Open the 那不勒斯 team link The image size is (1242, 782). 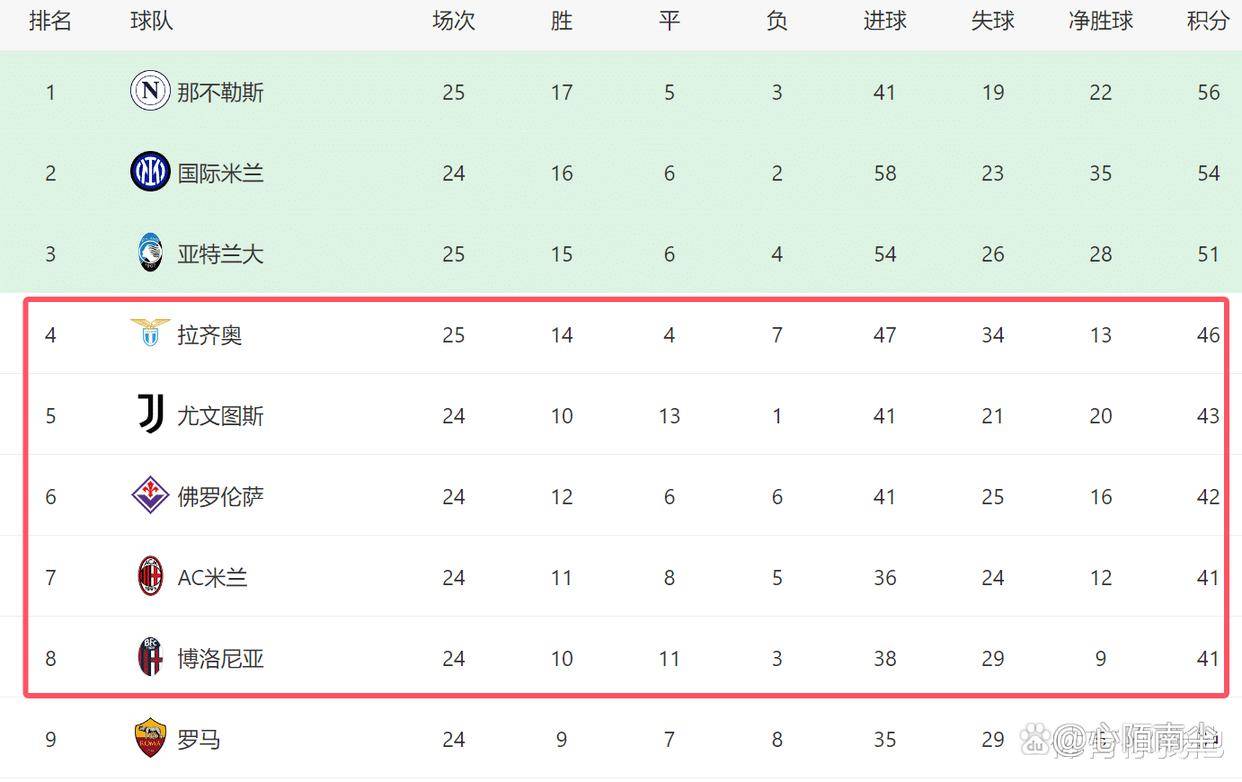(x=220, y=93)
